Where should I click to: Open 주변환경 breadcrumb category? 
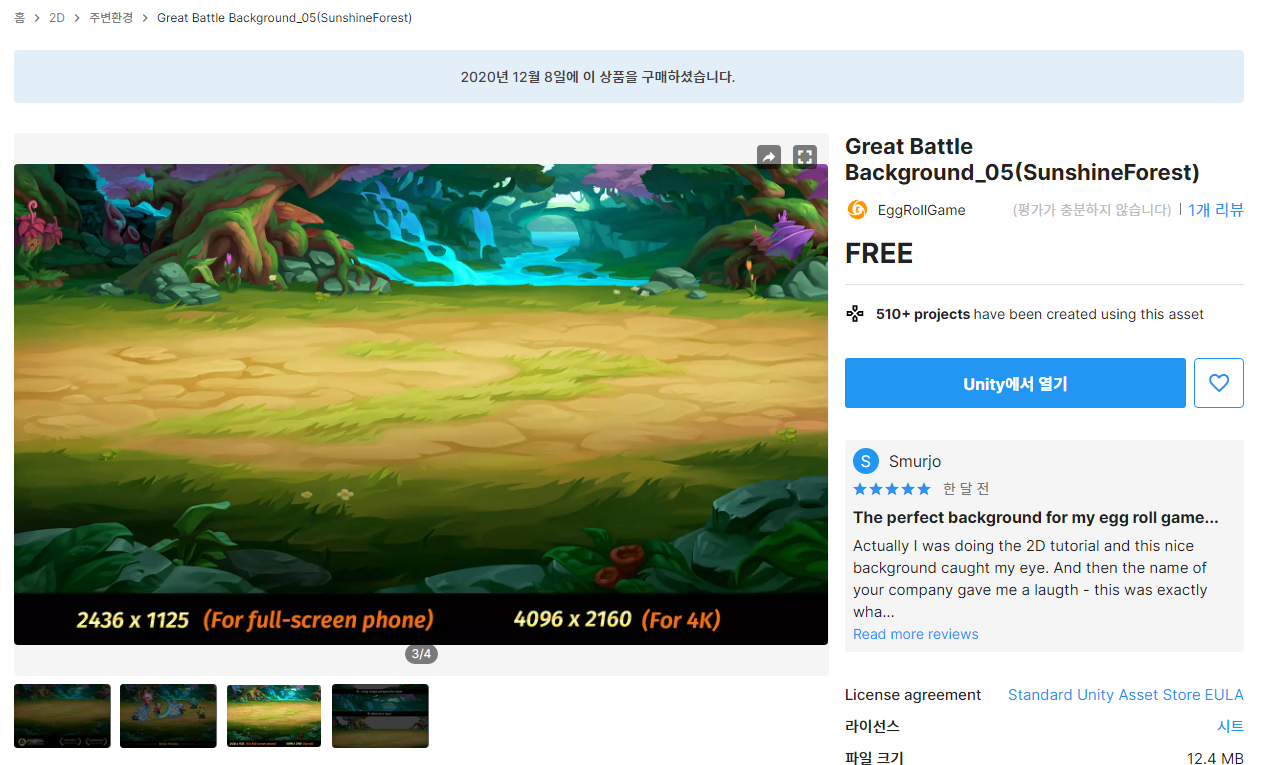pyautogui.click(x=111, y=18)
